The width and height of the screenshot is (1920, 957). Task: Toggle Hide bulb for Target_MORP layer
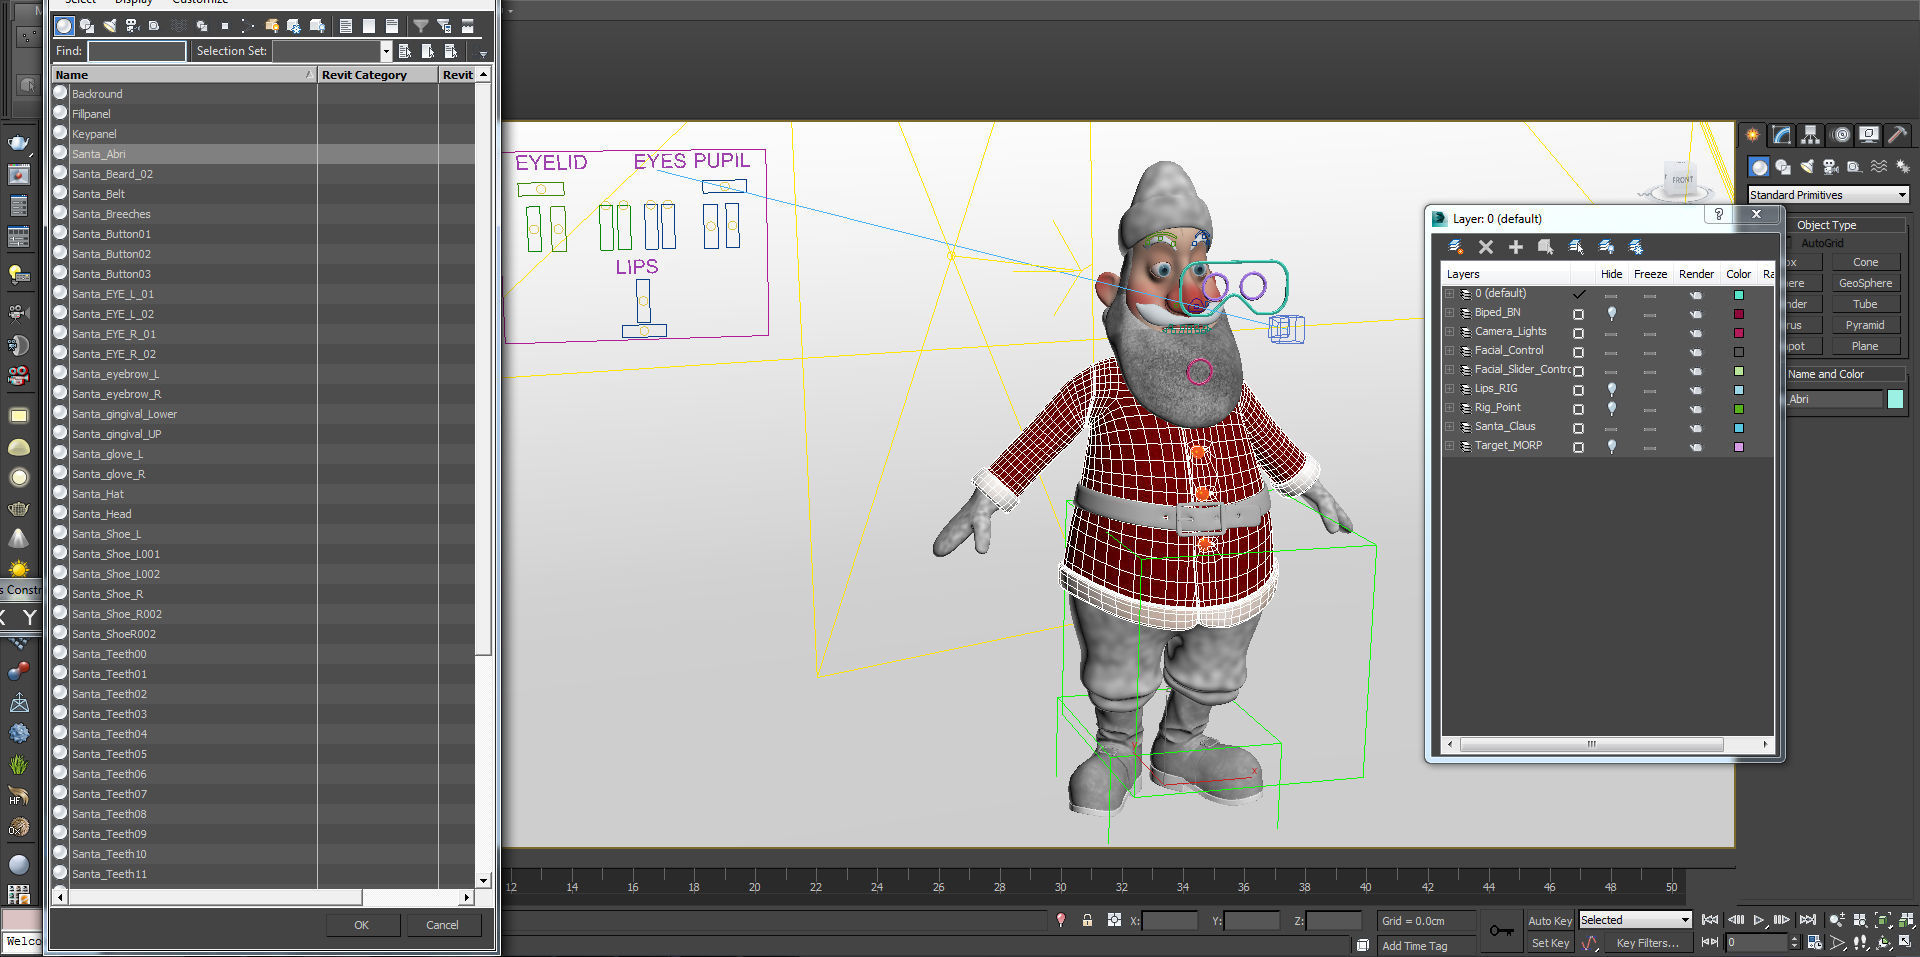click(x=1611, y=446)
